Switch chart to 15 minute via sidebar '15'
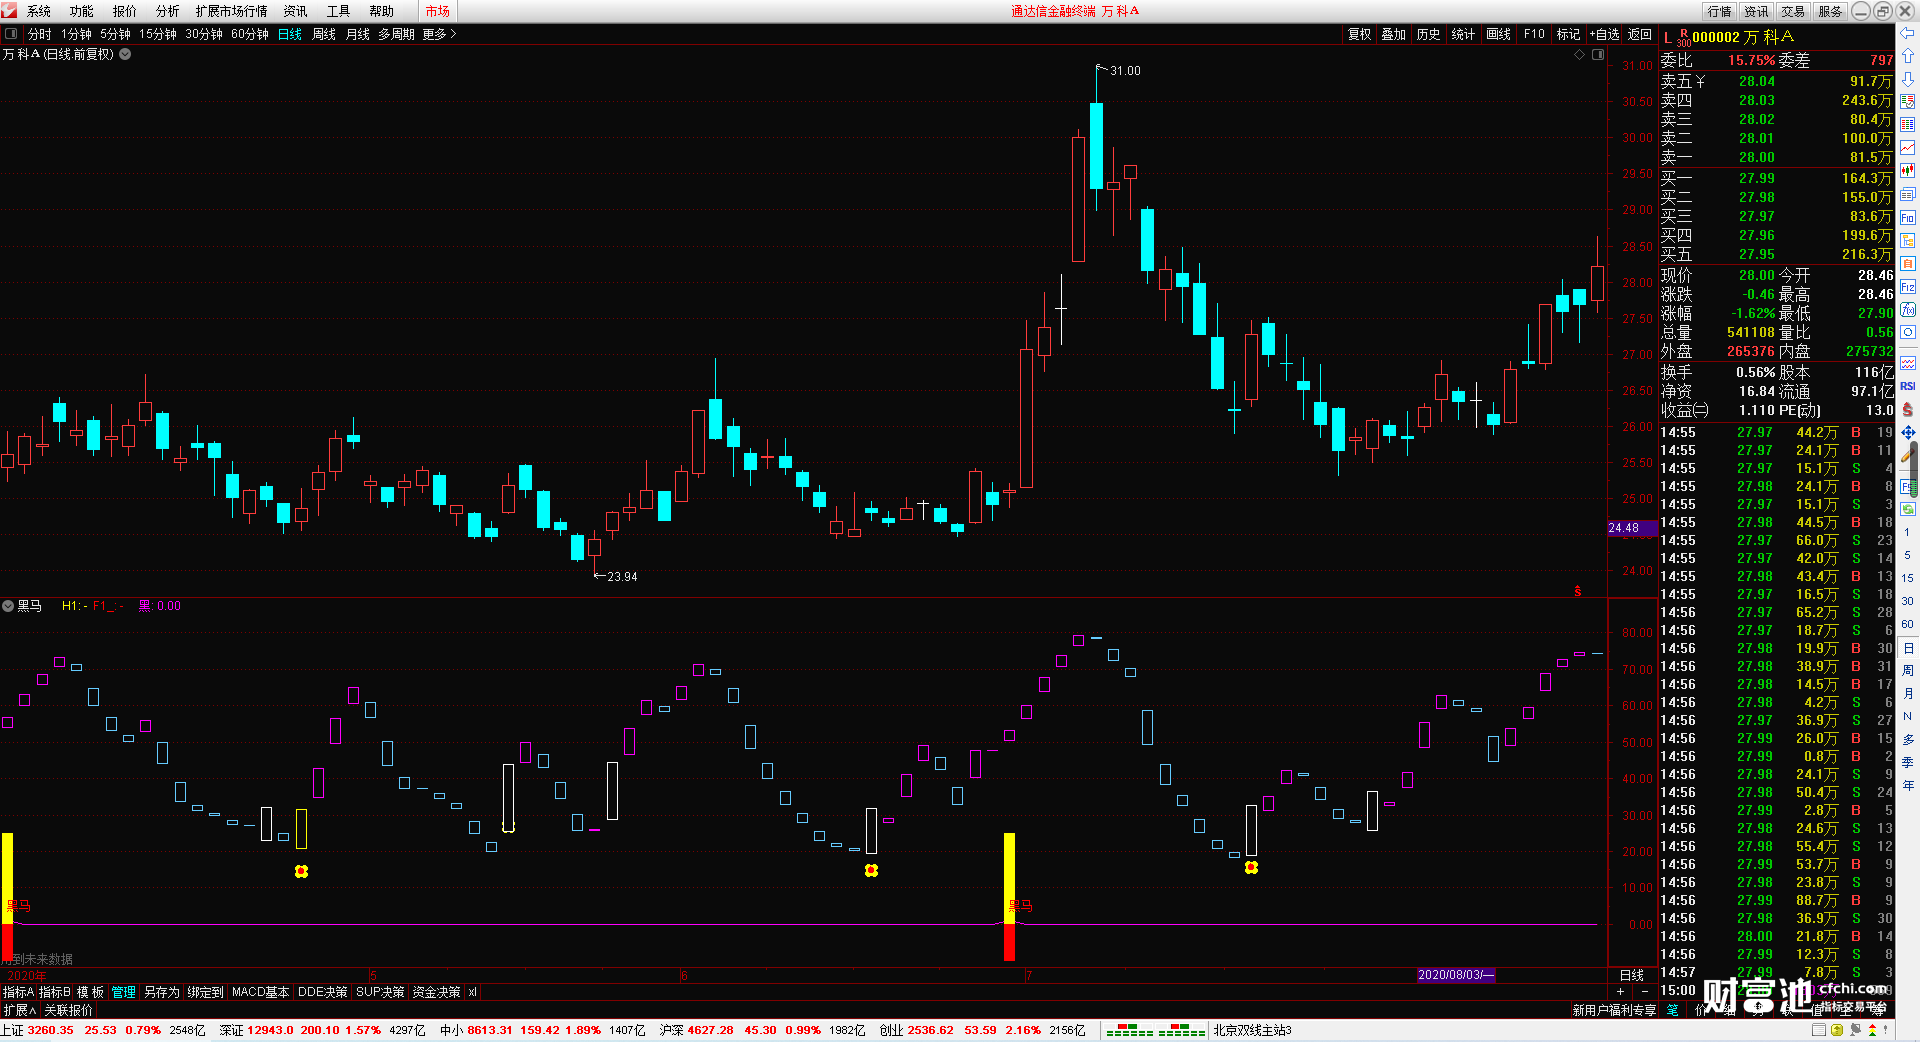This screenshot has width=1920, height=1042. pos(1908,578)
